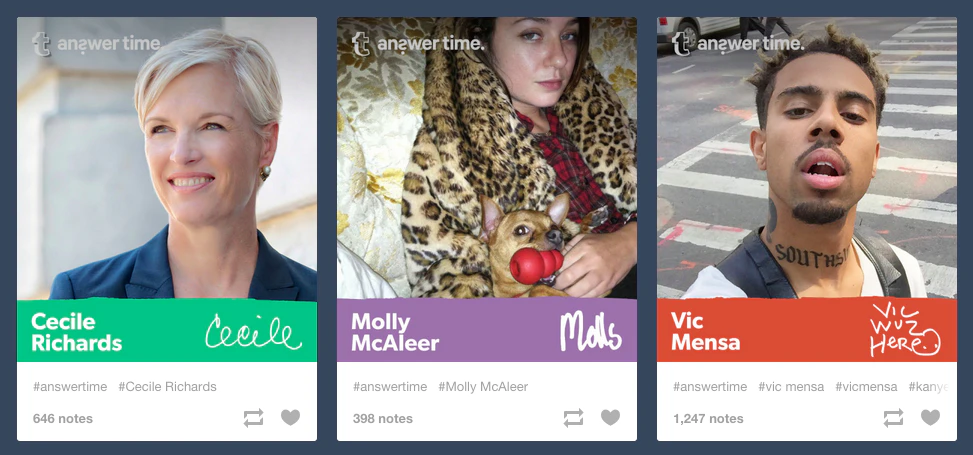Click Tumblr logo on Cecile Richards card
Image resolution: width=973 pixels, height=455 pixels.
pos(41,44)
